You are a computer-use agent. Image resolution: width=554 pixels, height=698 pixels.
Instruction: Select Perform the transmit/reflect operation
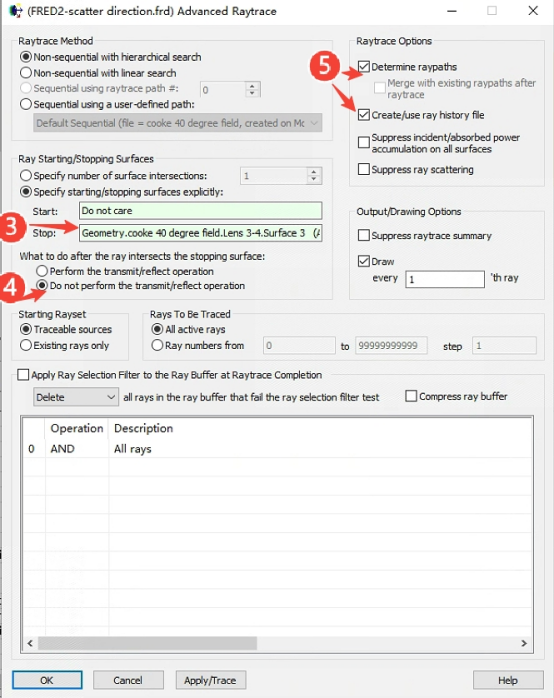point(42,271)
